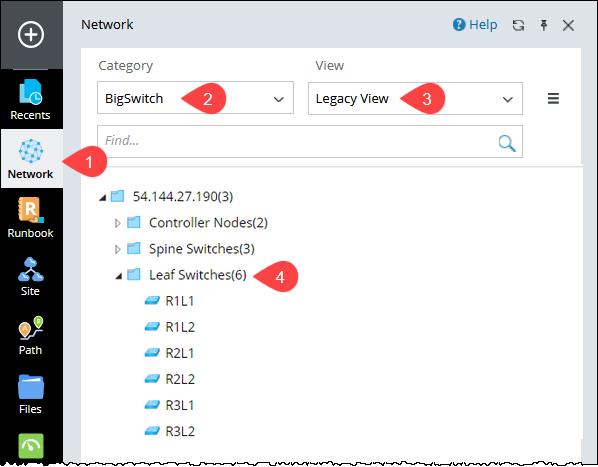Screen dimensions: 598x467
Task: Click the refresh icon in Network header
Action: [x=518, y=26]
